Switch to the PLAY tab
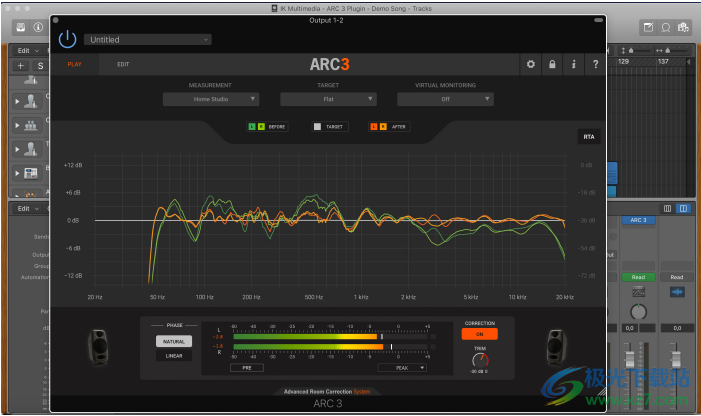 75,65
